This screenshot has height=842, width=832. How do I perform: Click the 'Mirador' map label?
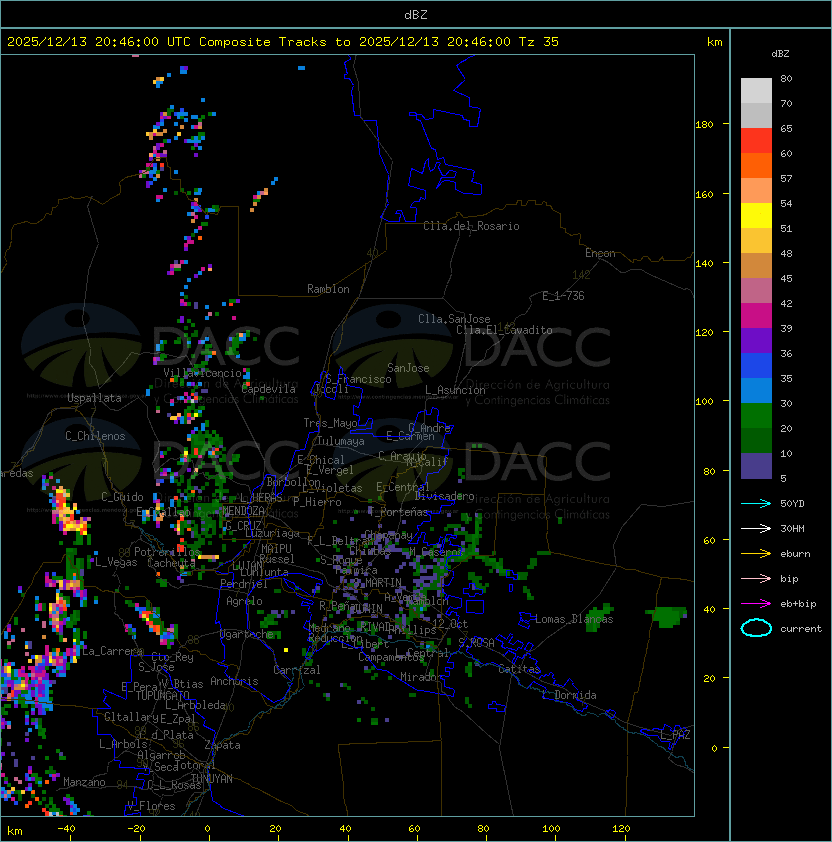pos(421,677)
